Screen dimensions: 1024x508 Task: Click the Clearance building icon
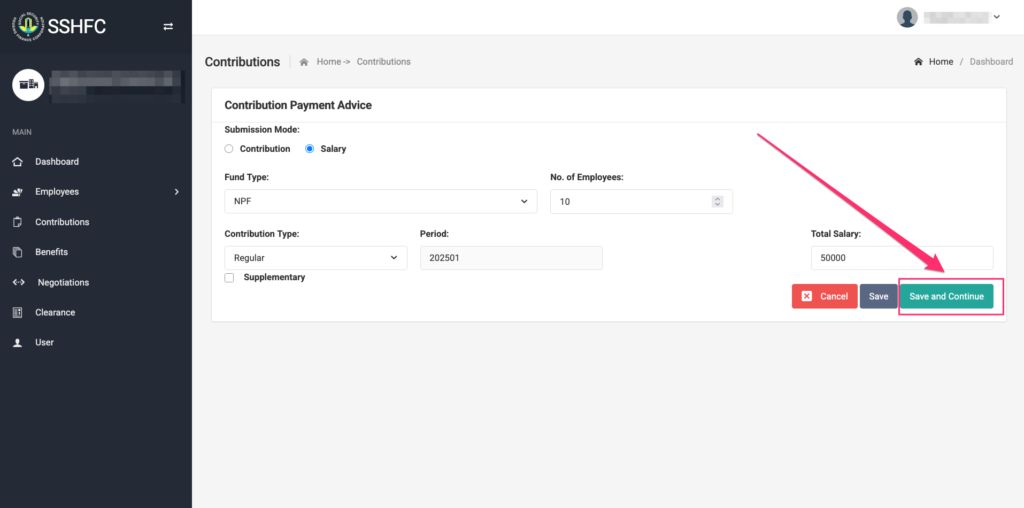17,312
